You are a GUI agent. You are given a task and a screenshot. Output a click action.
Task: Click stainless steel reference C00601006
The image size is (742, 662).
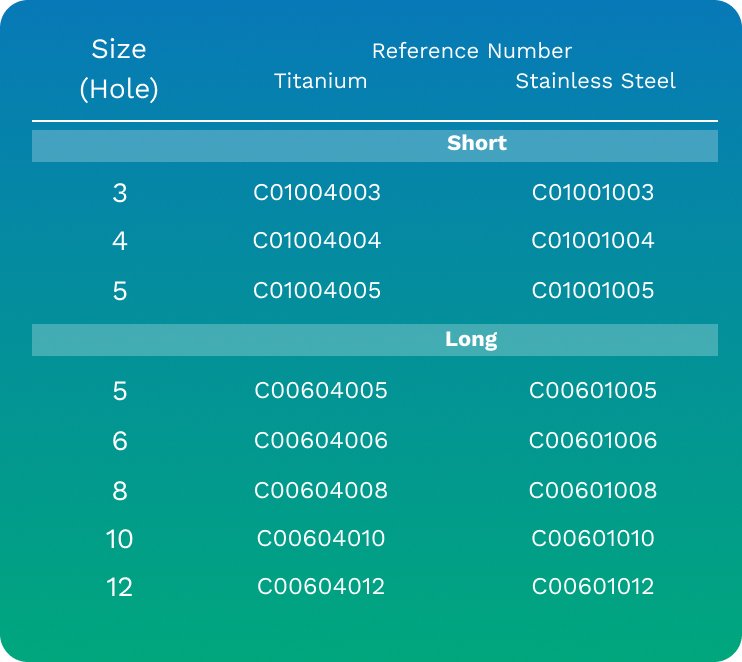(592, 441)
